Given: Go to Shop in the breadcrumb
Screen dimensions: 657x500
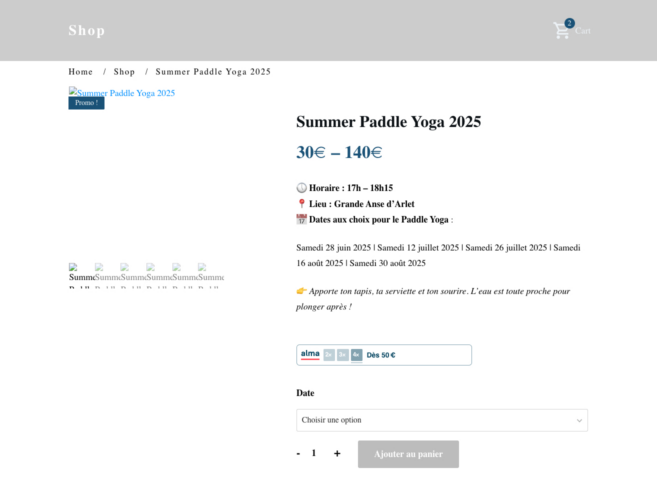Looking at the screenshot, I should [x=124, y=72].
